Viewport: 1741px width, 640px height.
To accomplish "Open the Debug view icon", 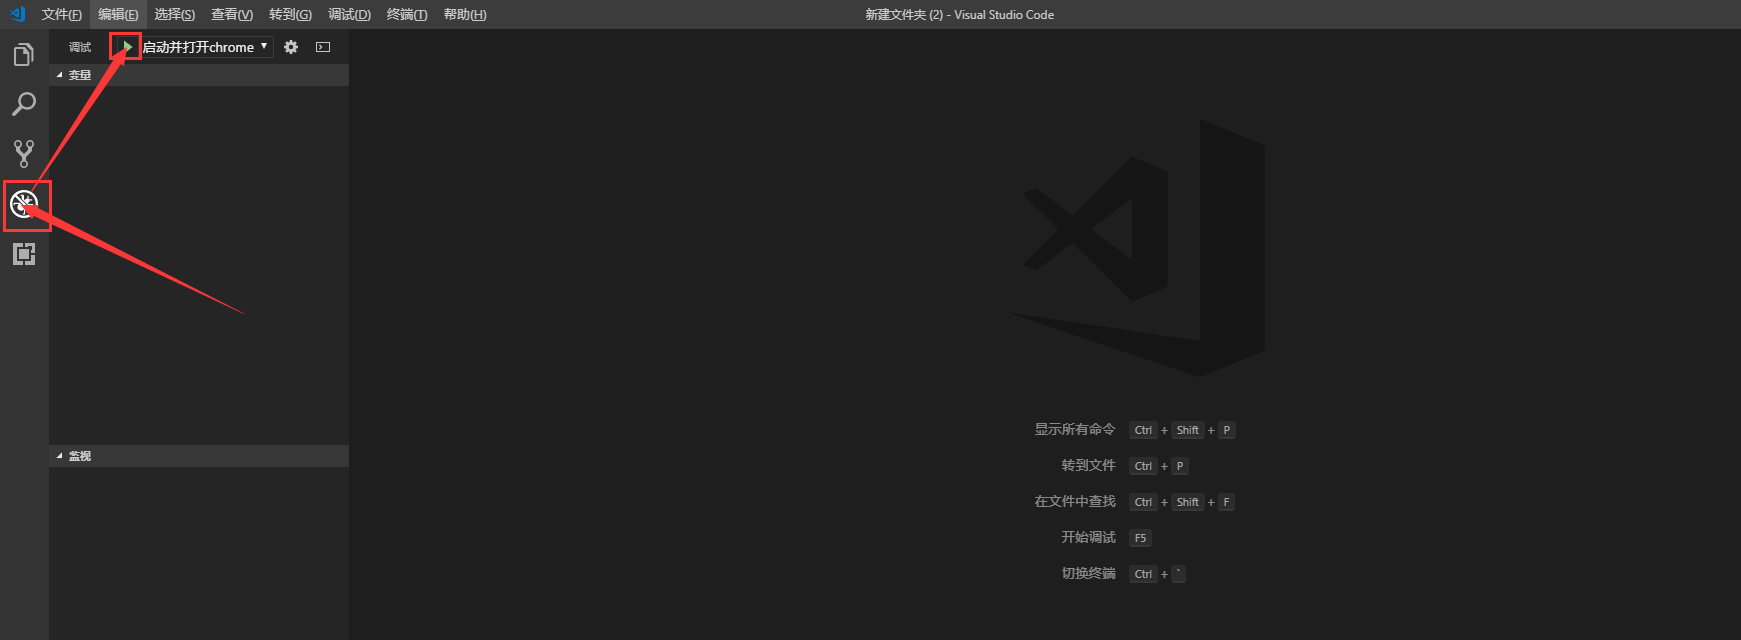I will 24,204.
